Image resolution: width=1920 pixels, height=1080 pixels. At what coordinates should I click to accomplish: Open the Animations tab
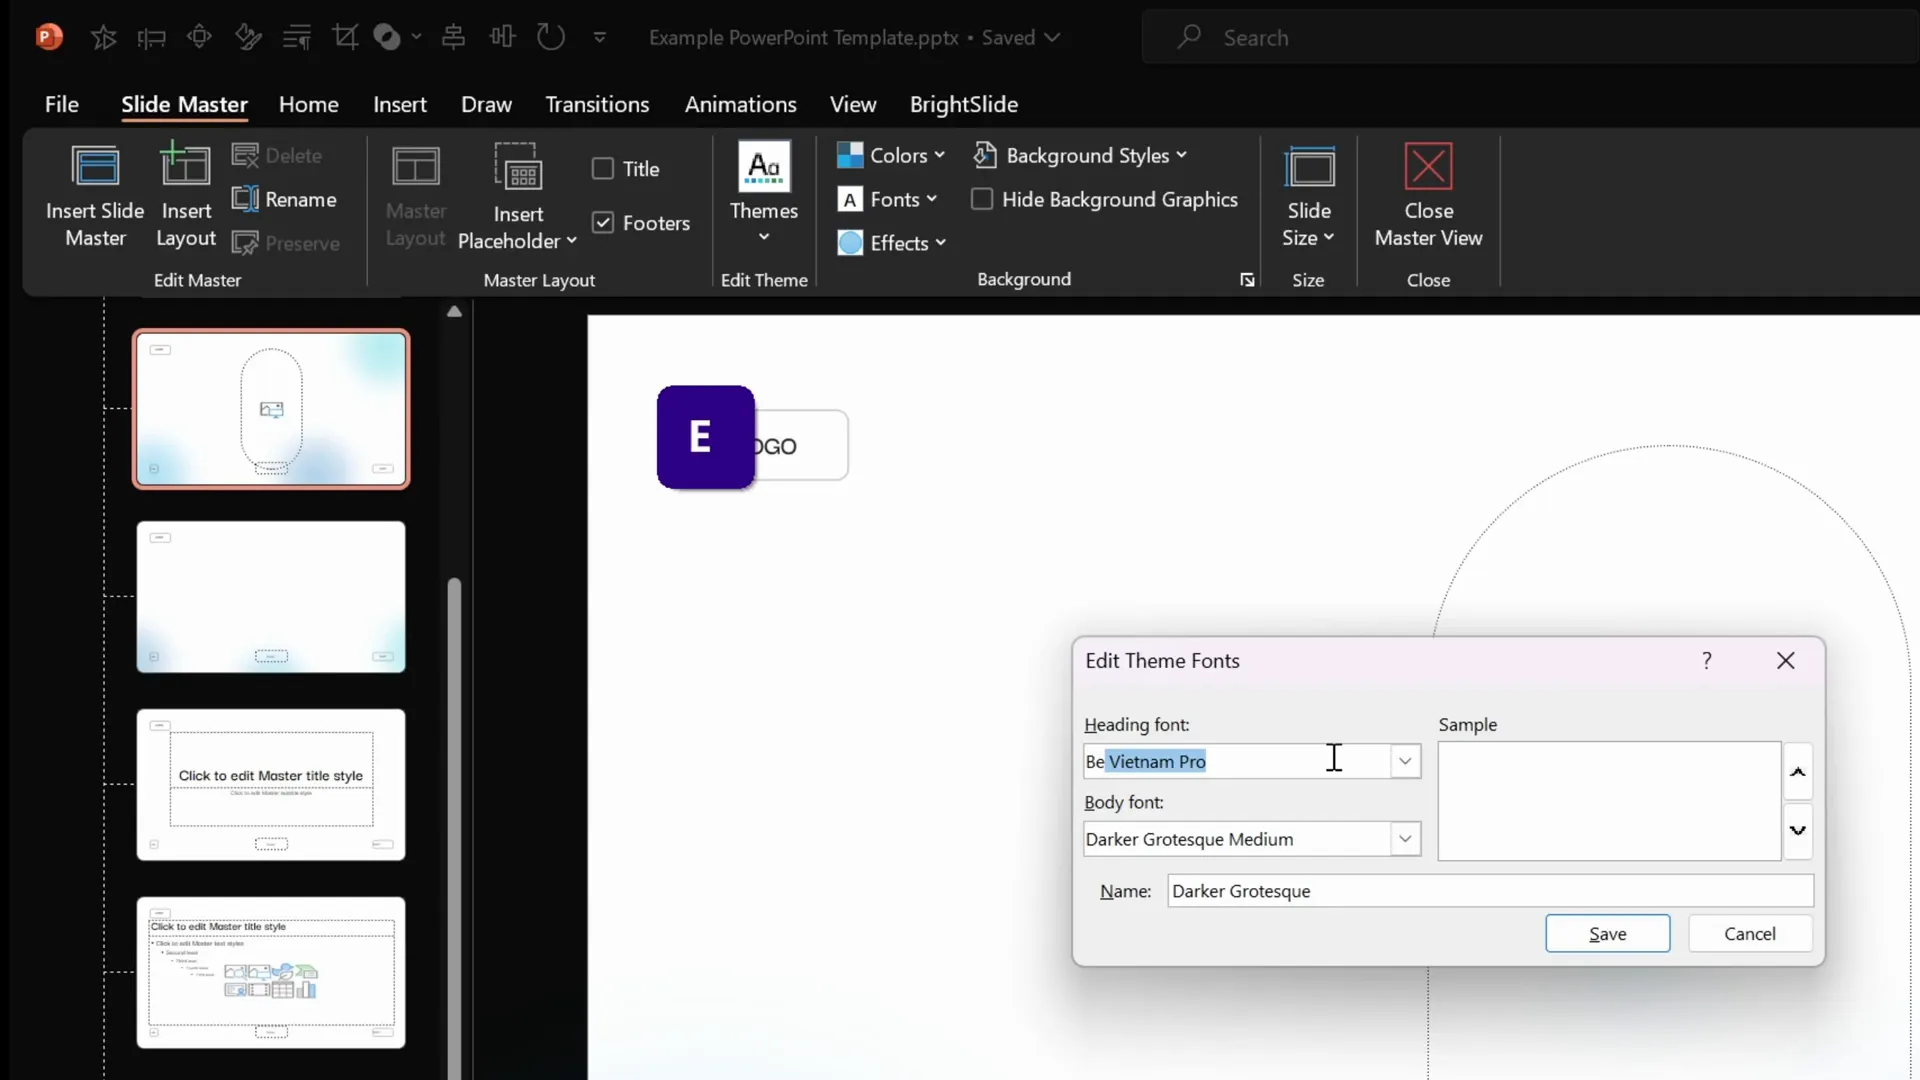[x=740, y=104]
